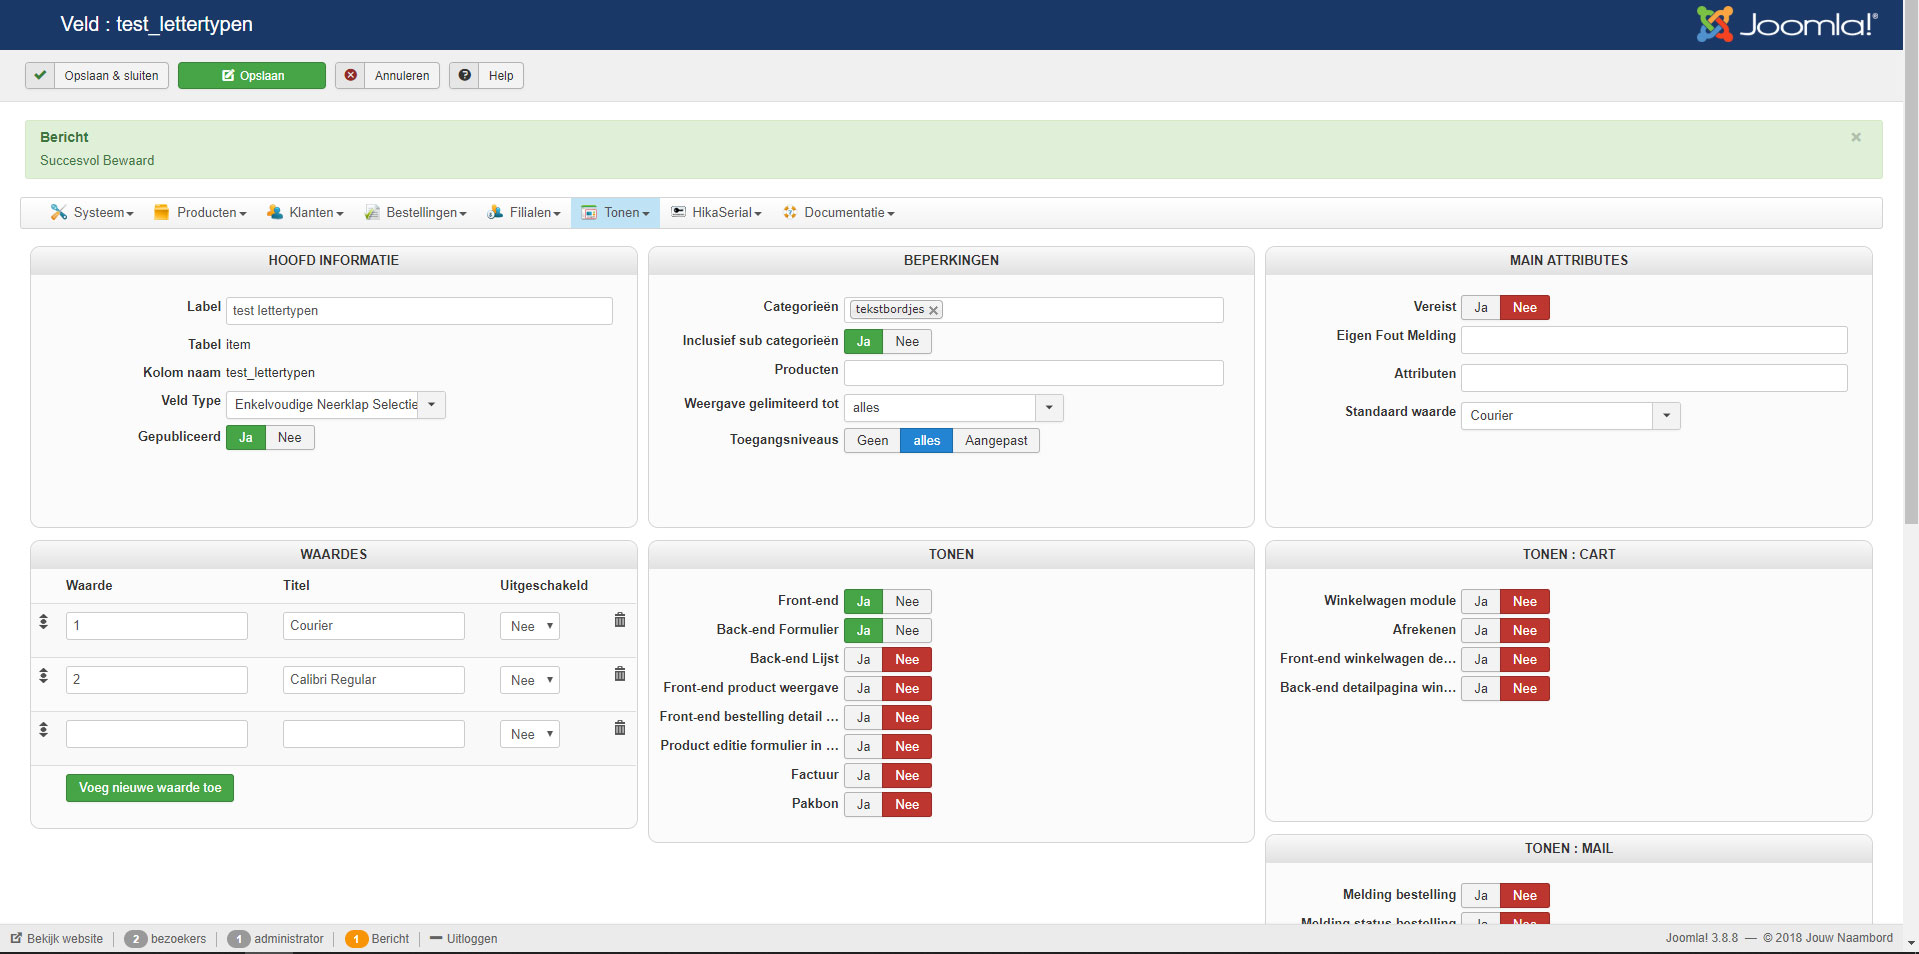1919x954 pixels.
Task: Click the Tonen menu icon
Action: 589,212
